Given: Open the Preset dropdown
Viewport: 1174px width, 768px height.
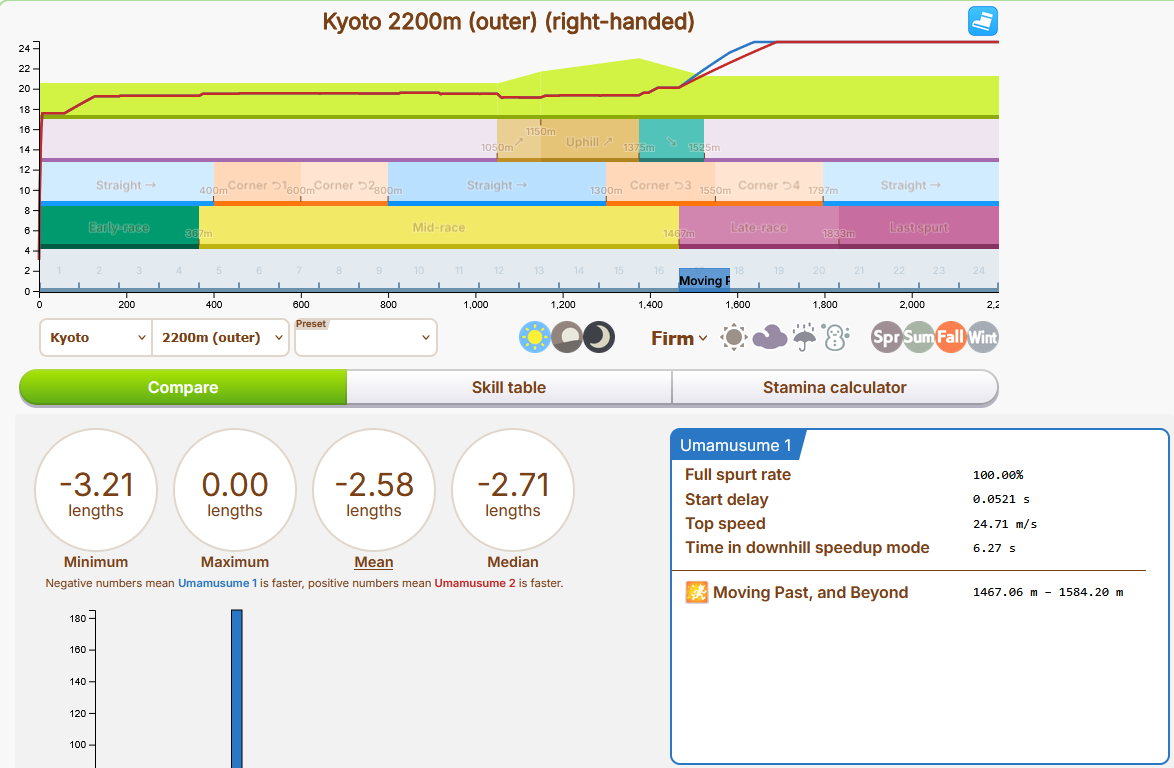Looking at the screenshot, I should 366,338.
